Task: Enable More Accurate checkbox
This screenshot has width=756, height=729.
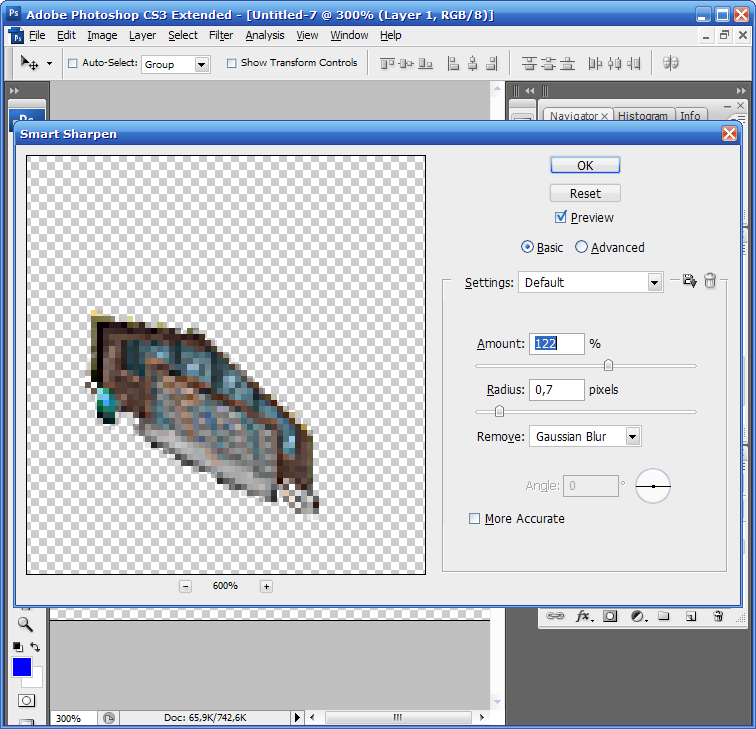Action: (x=474, y=518)
